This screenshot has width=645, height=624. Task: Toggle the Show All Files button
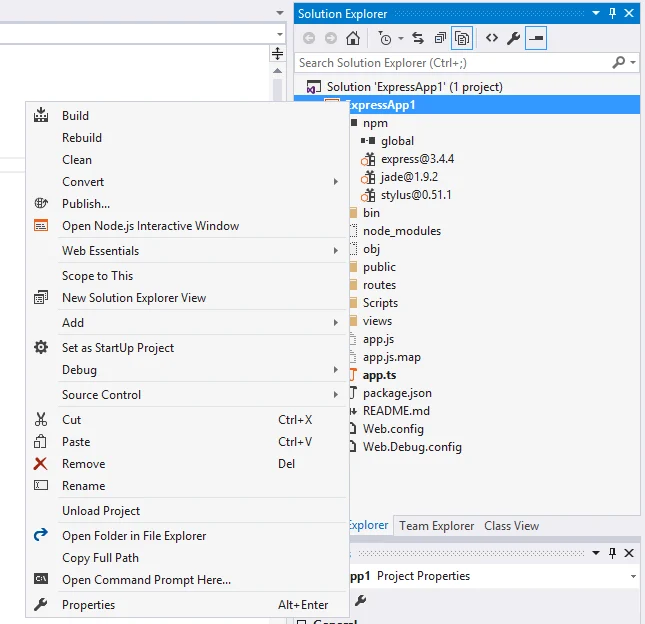462,38
